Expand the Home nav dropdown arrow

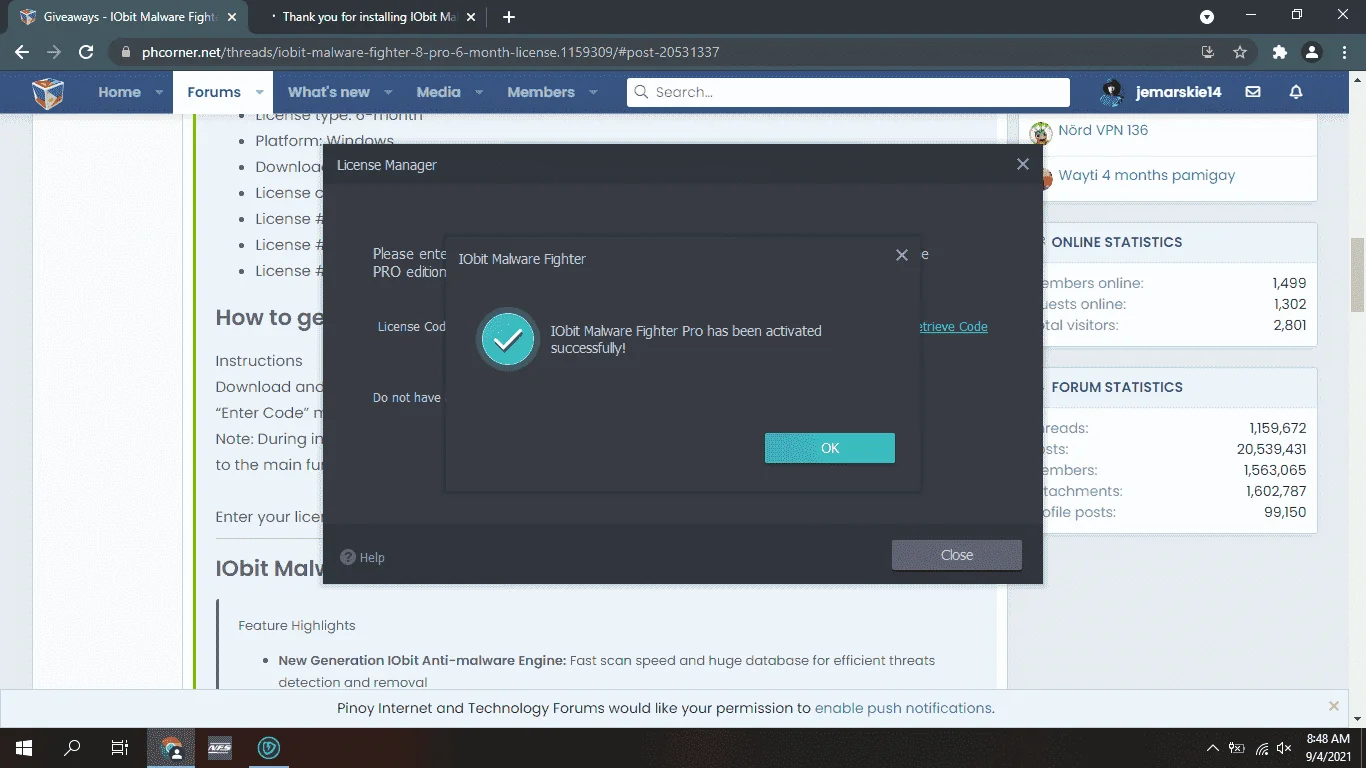(x=159, y=92)
